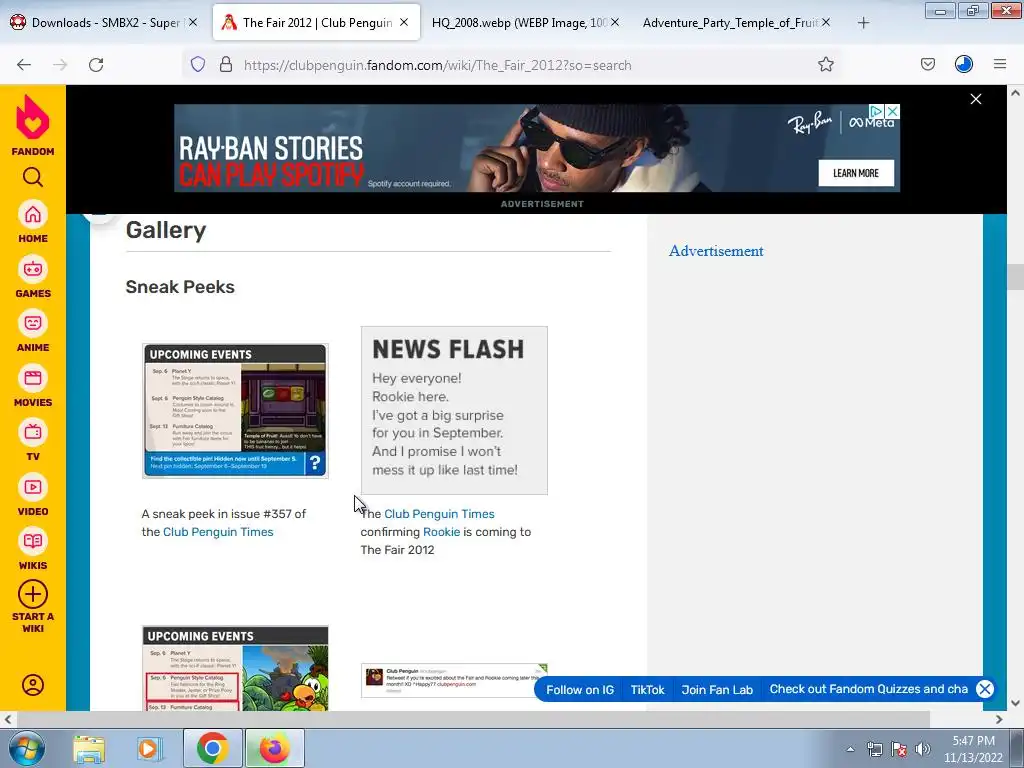Screen dimensions: 1024x768
Task: Close The Fair 2012 tab
Action: (x=404, y=22)
